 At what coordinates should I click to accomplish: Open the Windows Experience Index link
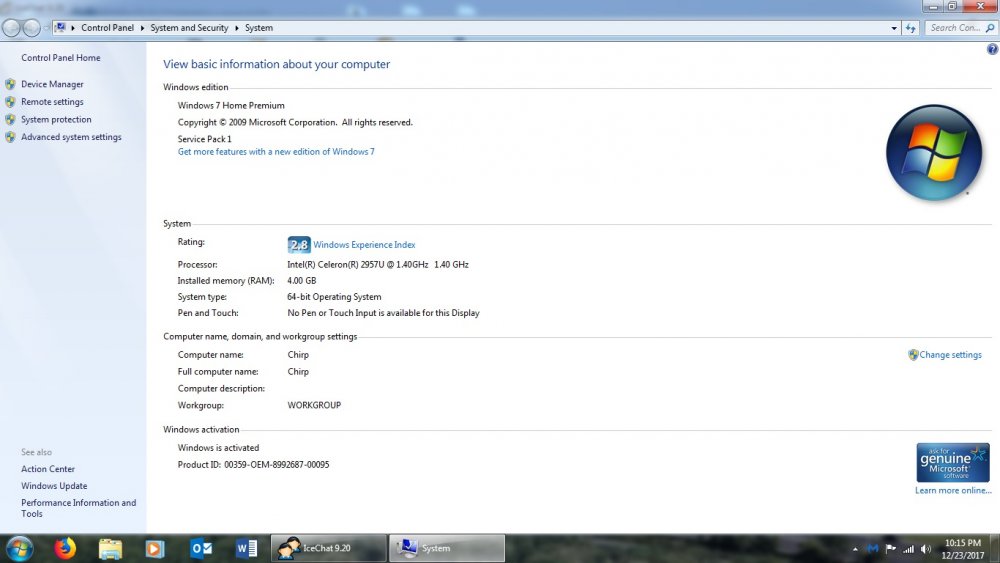point(364,245)
